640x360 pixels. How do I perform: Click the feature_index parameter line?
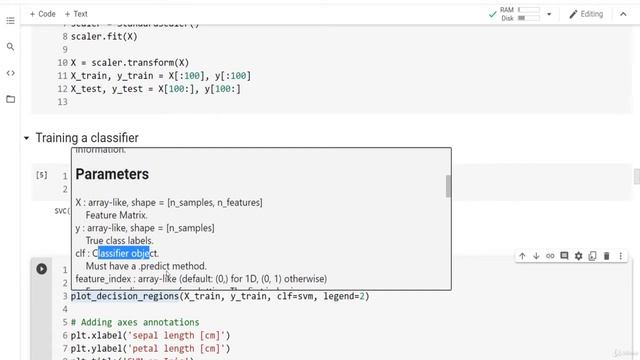pos(201,279)
